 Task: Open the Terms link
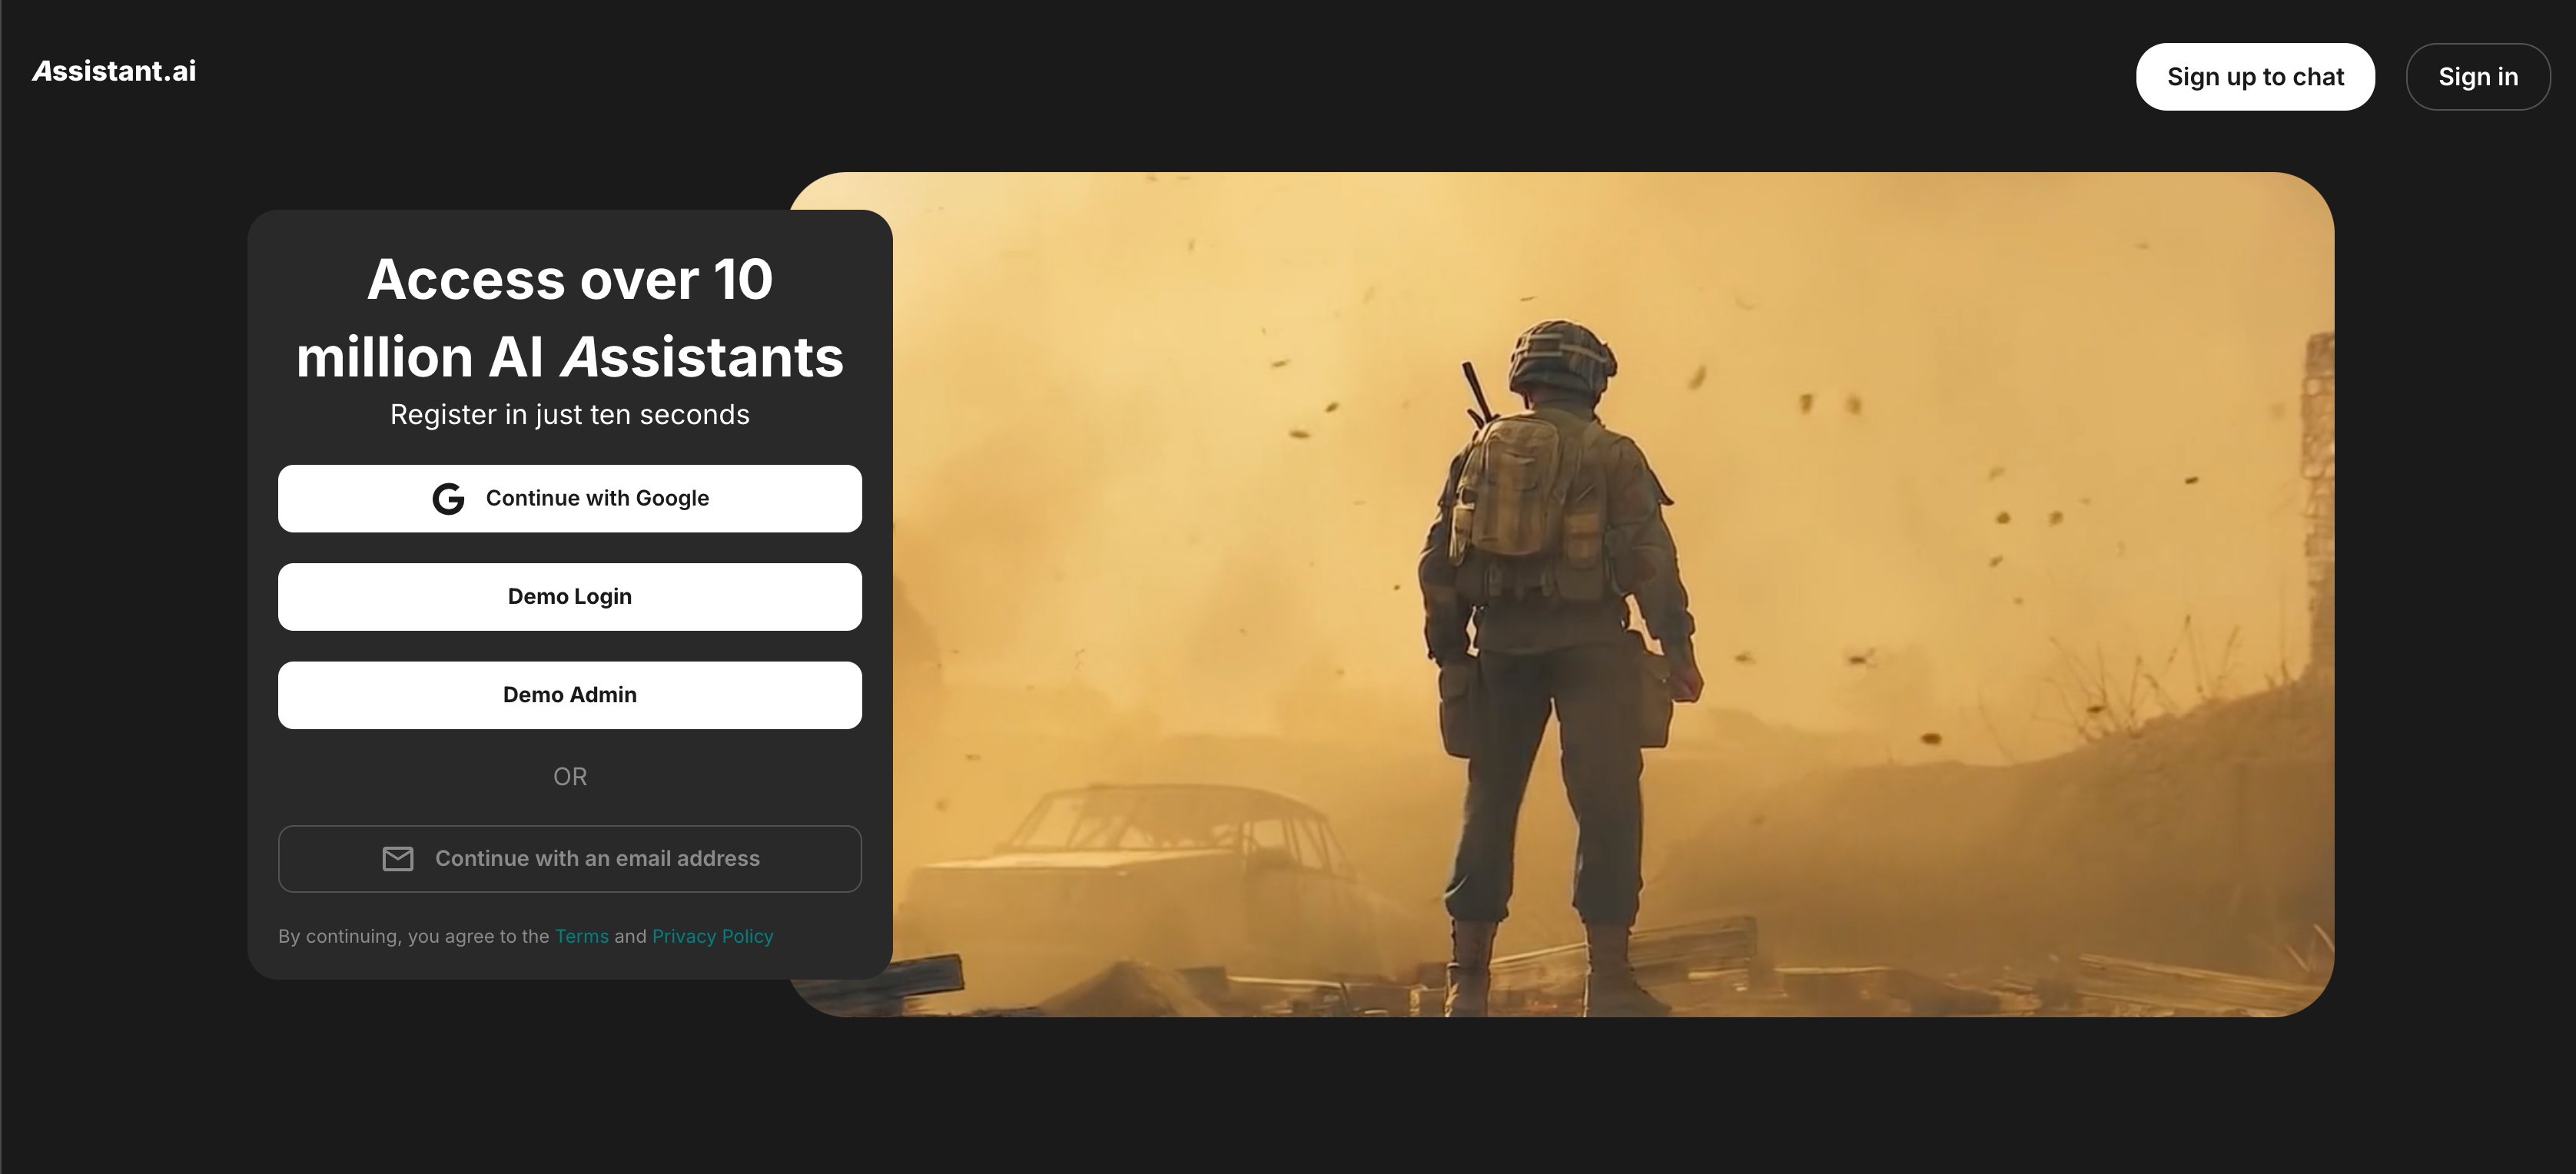582,936
